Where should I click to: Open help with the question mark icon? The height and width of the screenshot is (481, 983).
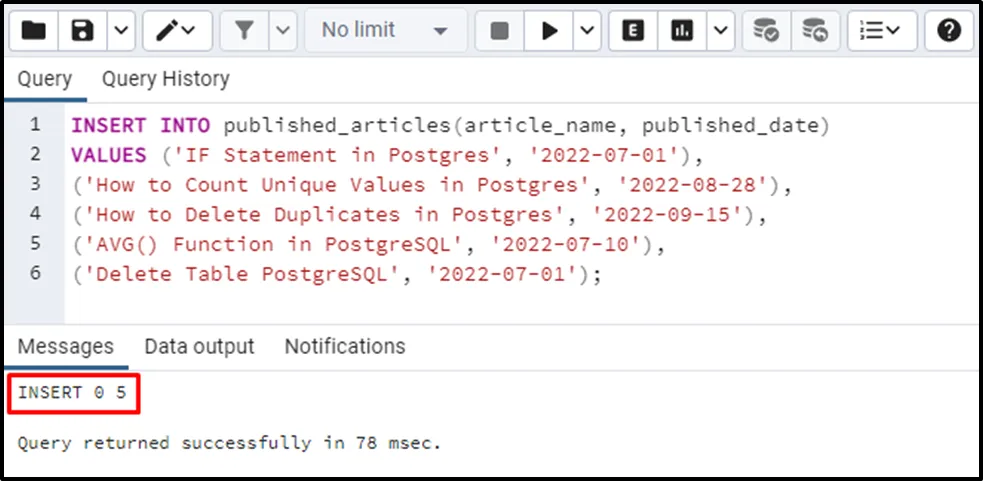click(949, 31)
